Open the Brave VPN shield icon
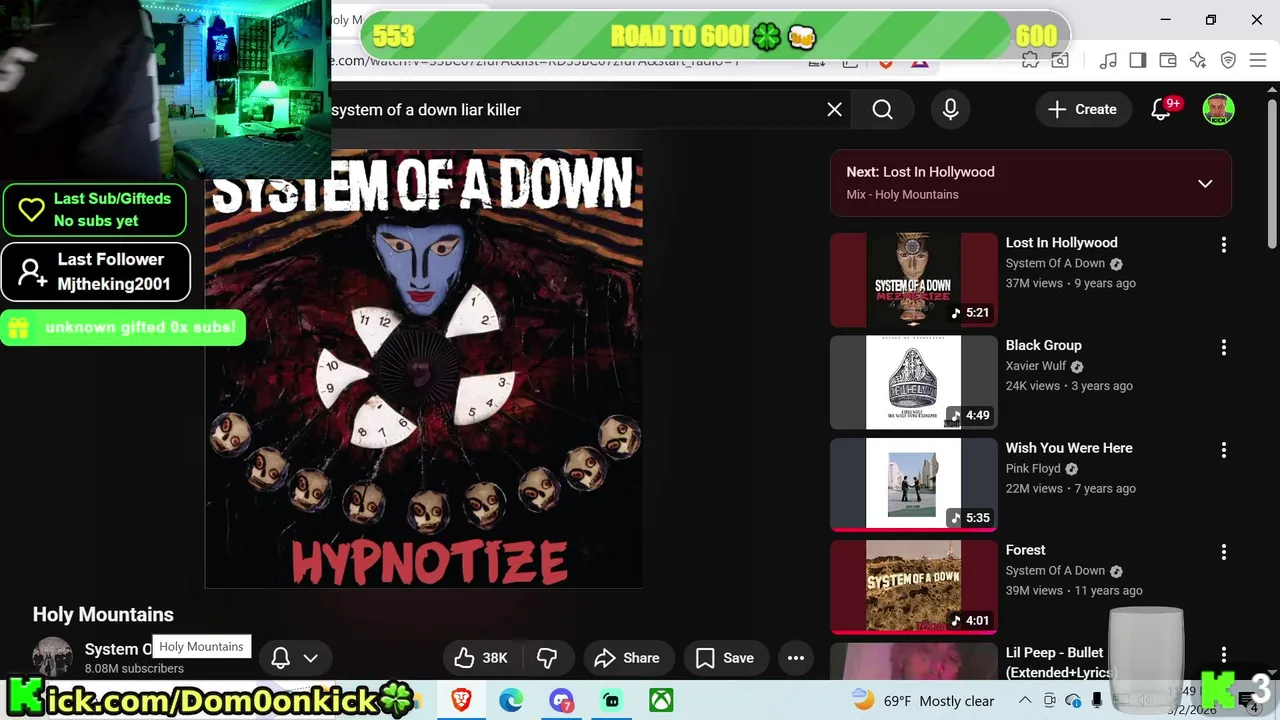 [x=1228, y=61]
